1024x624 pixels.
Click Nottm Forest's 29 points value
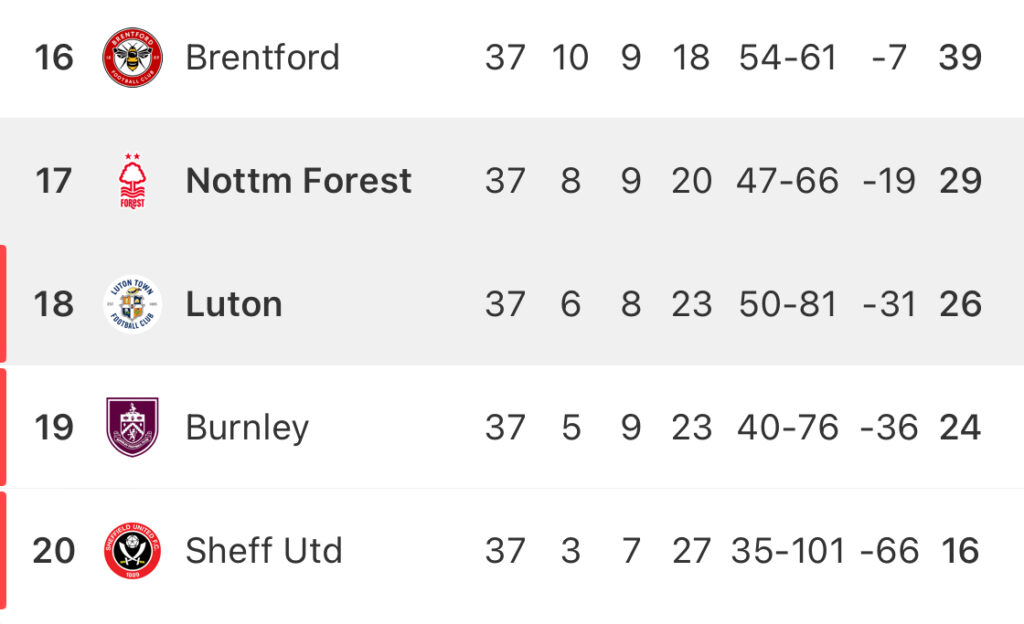tap(960, 181)
